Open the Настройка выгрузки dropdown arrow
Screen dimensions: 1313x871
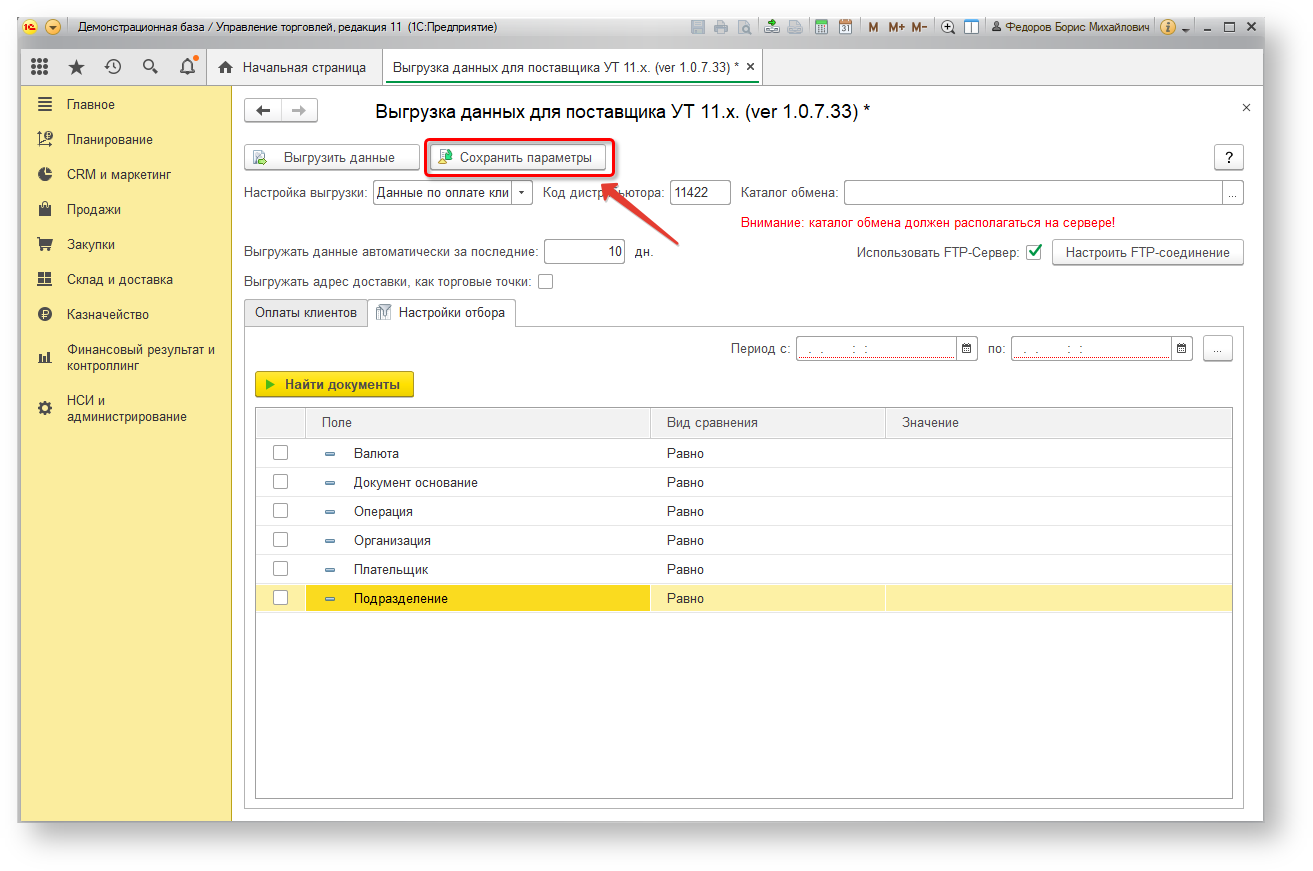521,193
